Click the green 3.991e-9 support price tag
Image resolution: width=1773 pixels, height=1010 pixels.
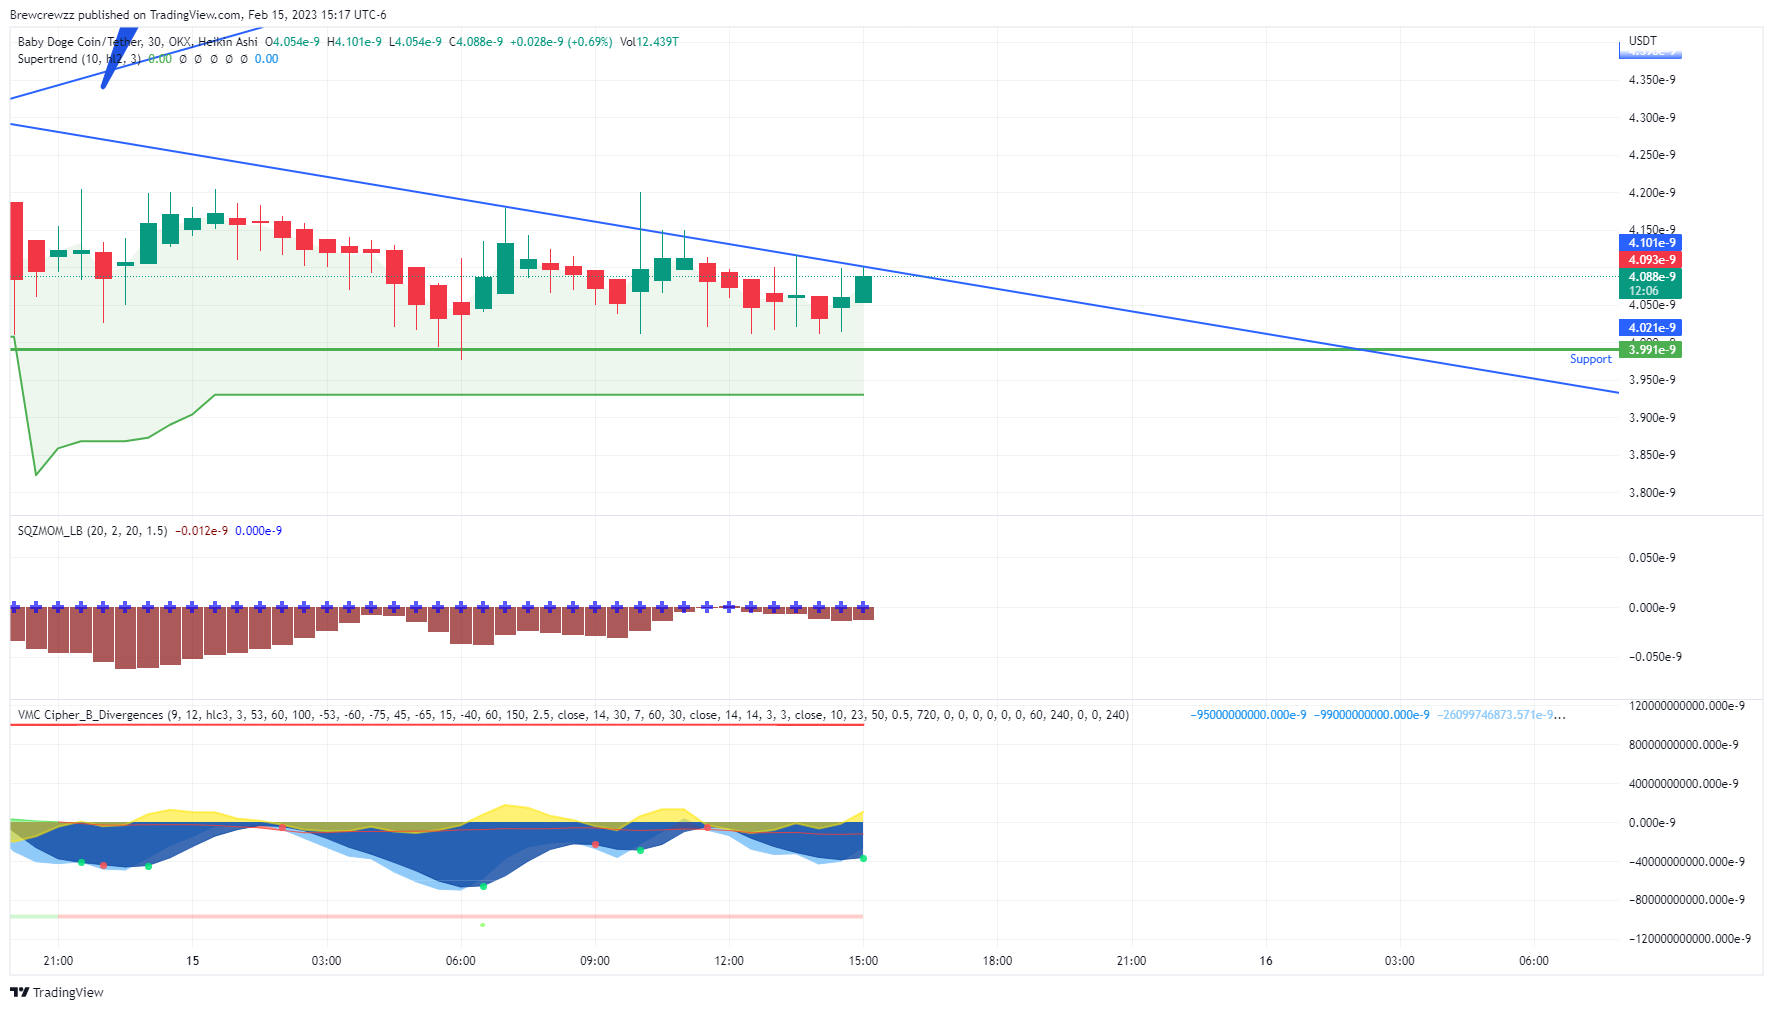coord(1650,349)
